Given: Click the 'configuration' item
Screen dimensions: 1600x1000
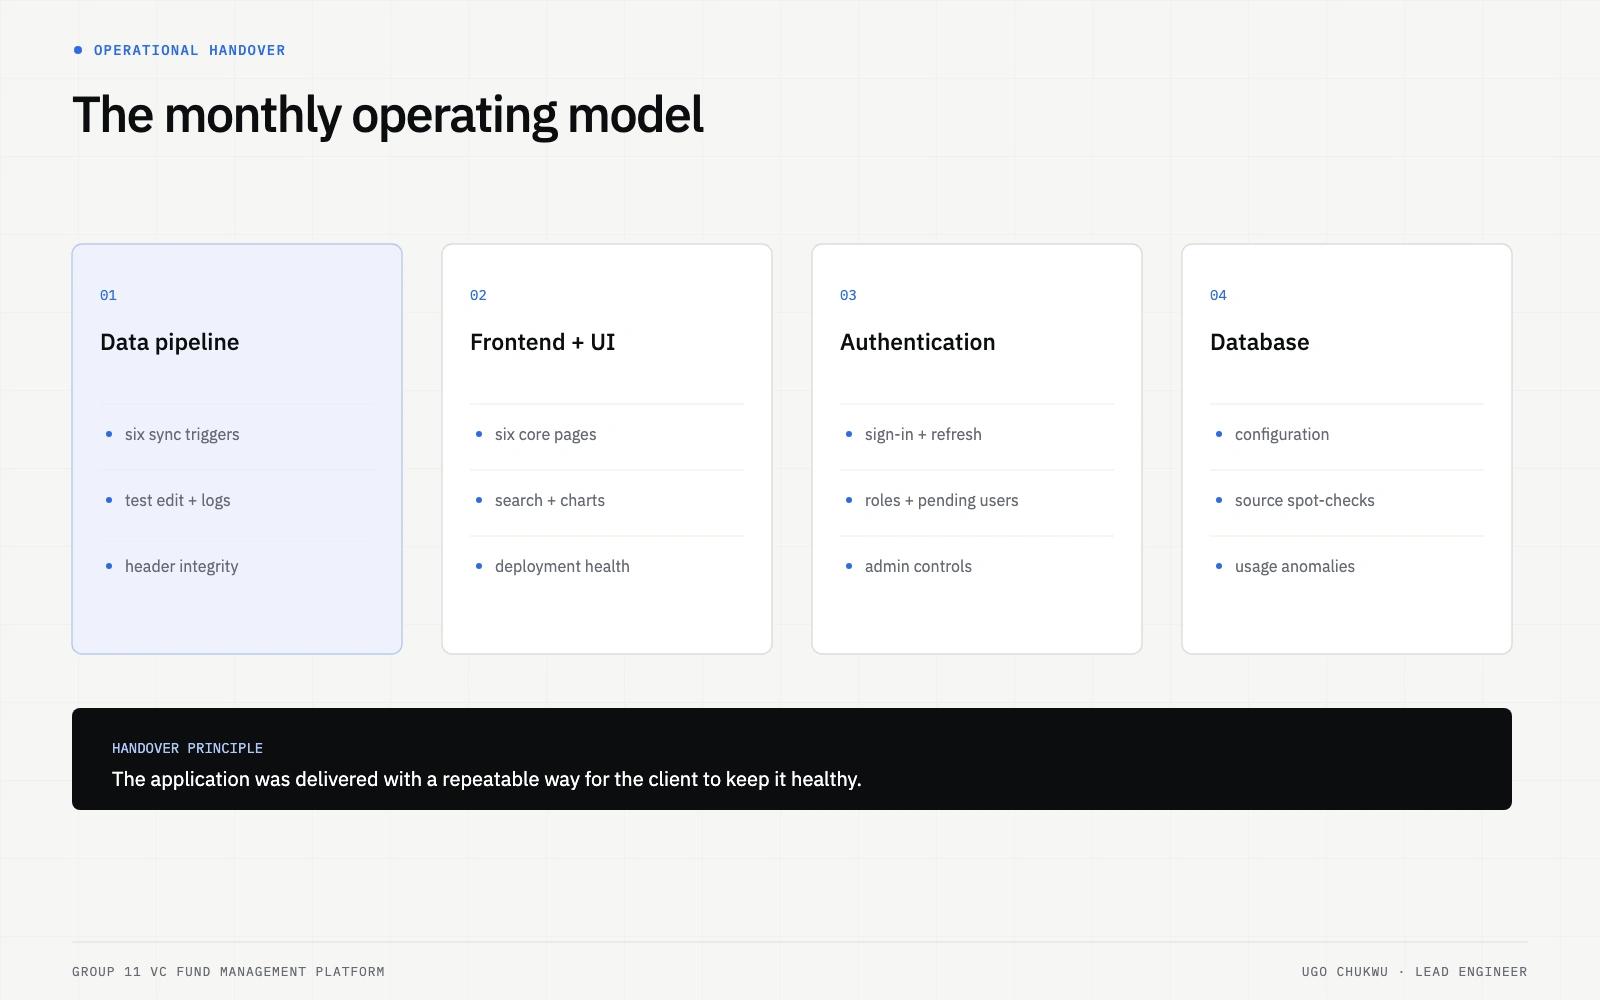Looking at the screenshot, I should 1282,434.
